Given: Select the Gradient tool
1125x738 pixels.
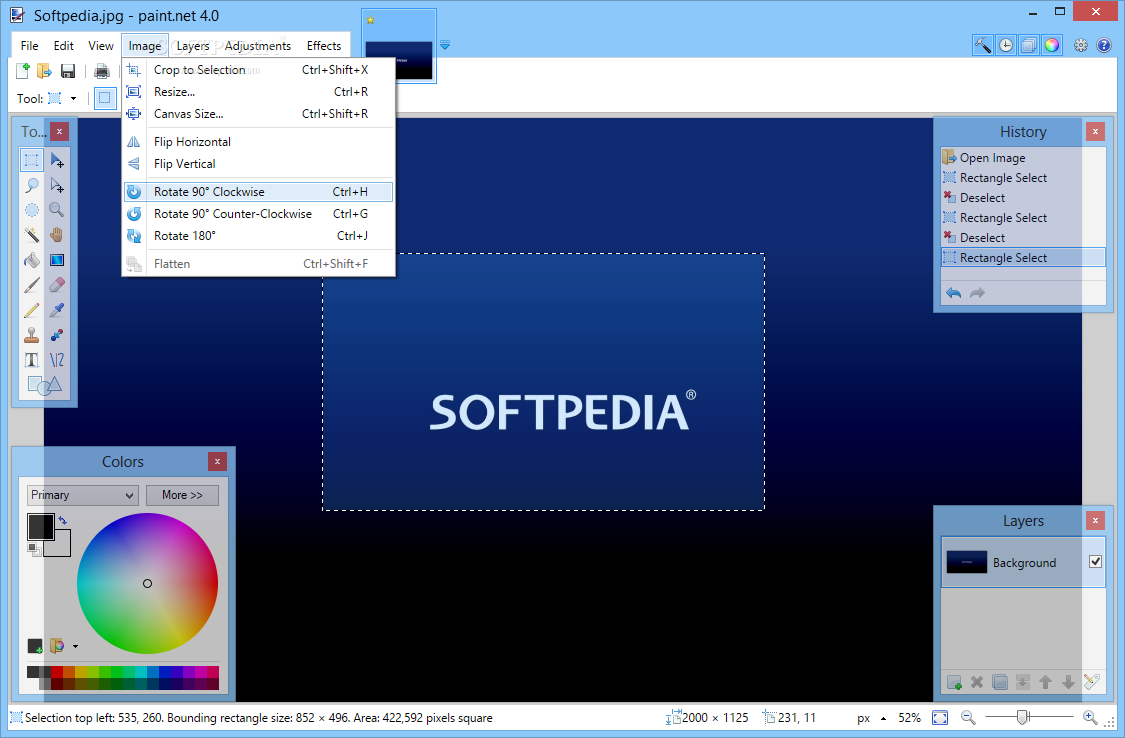Looking at the screenshot, I should pos(57,260).
